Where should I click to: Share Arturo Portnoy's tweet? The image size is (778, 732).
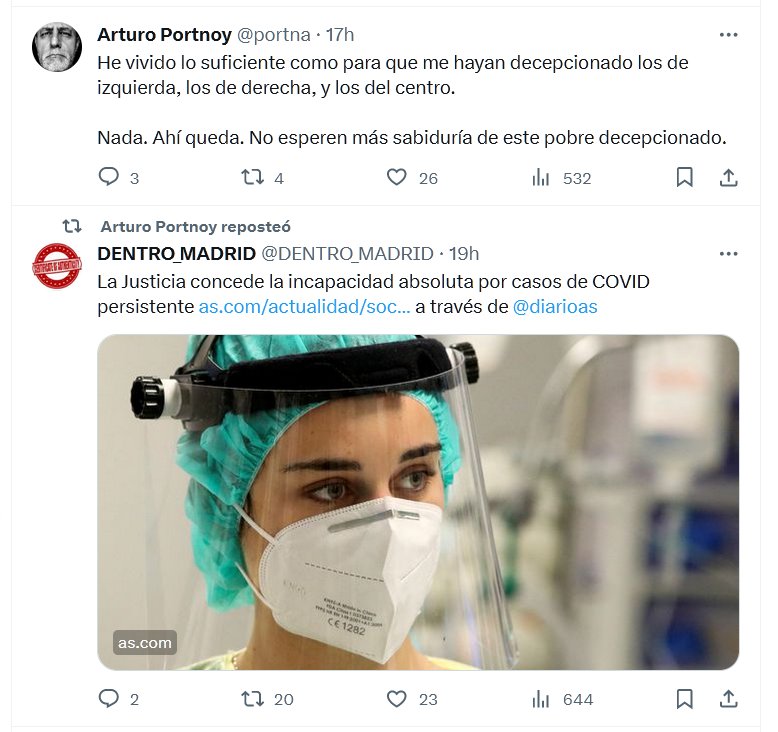(x=729, y=178)
